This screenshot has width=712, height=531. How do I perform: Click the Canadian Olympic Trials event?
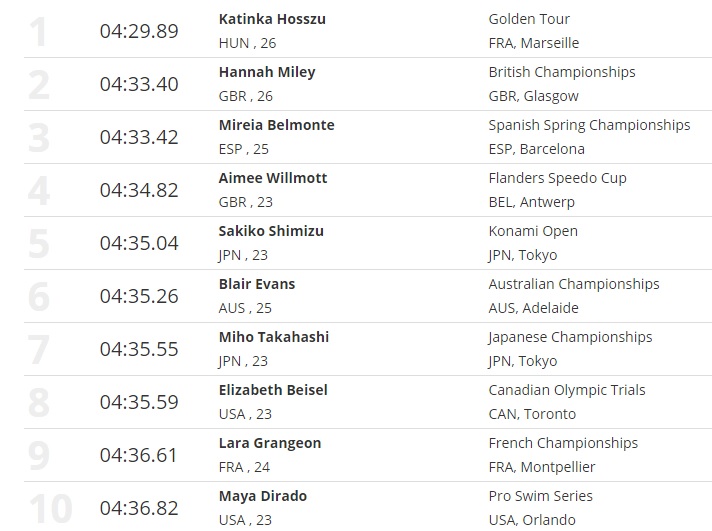pos(567,390)
